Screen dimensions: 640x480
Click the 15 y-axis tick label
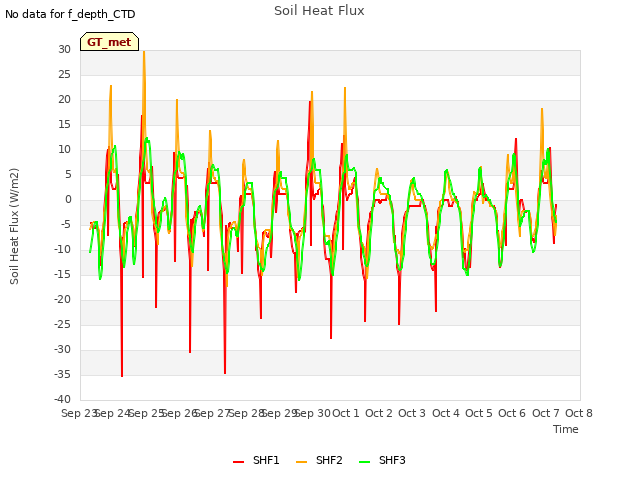point(64,124)
